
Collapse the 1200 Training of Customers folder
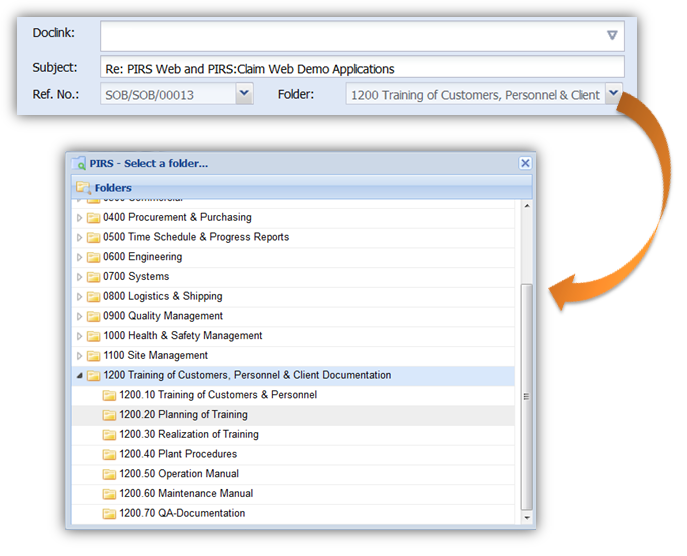point(80,376)
